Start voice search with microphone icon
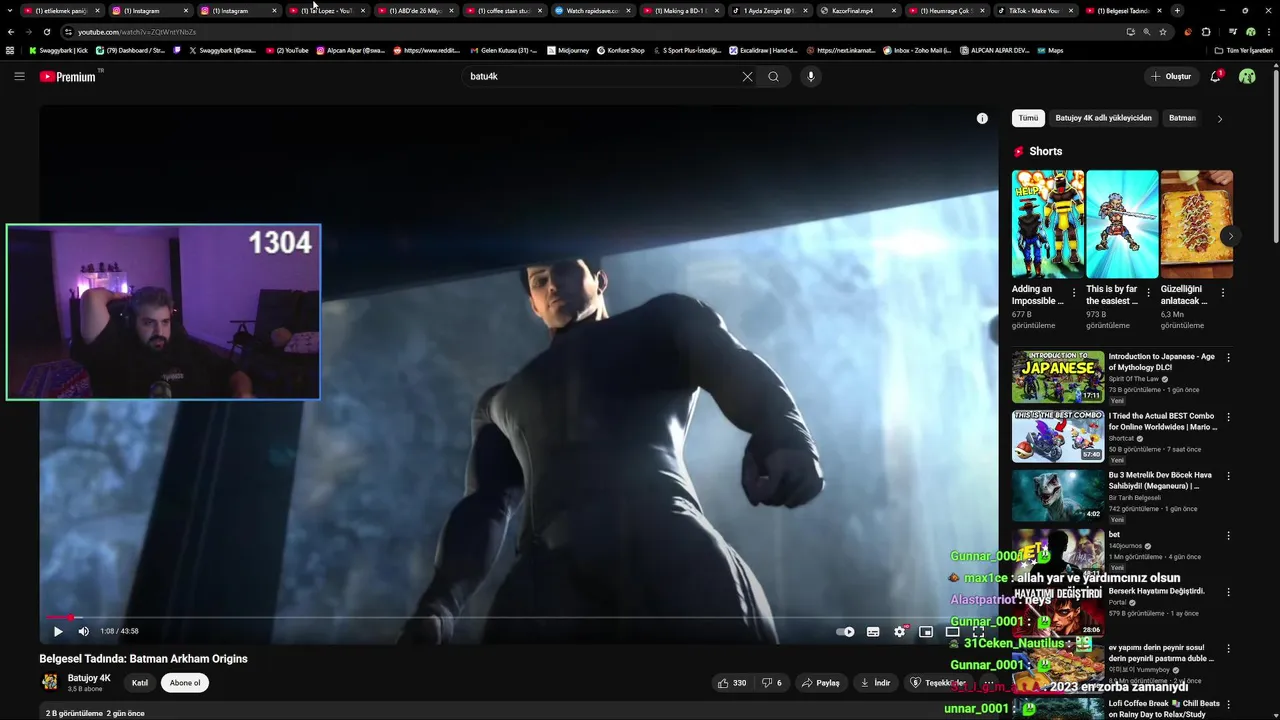The image size is (1280, 720). (x=811, y=76)
